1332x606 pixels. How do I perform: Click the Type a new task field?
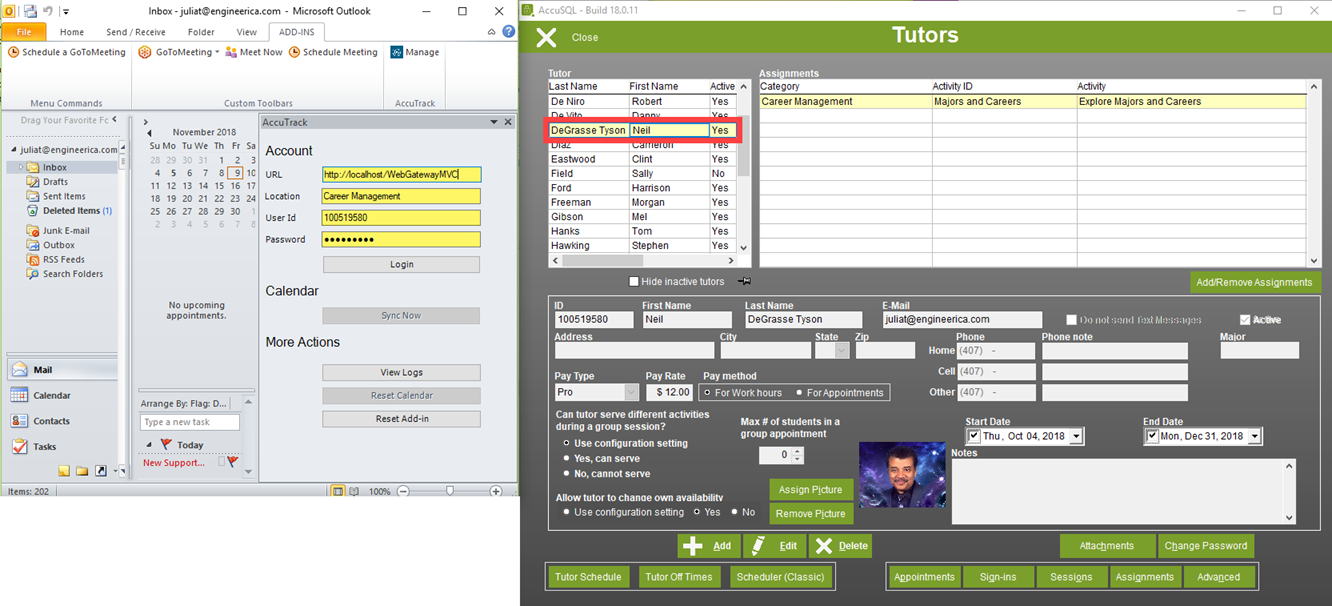[190, 423]
